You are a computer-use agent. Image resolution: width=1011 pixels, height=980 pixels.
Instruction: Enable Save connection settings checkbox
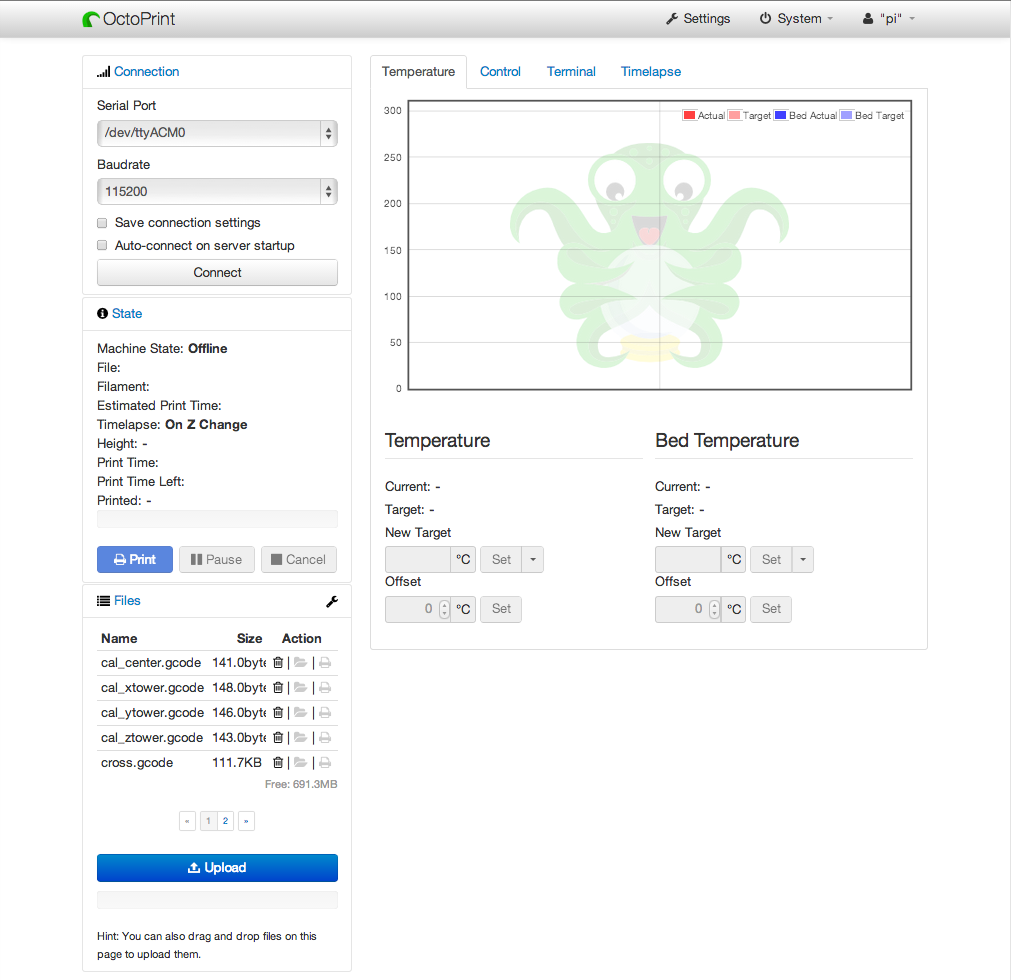(102, 223)
